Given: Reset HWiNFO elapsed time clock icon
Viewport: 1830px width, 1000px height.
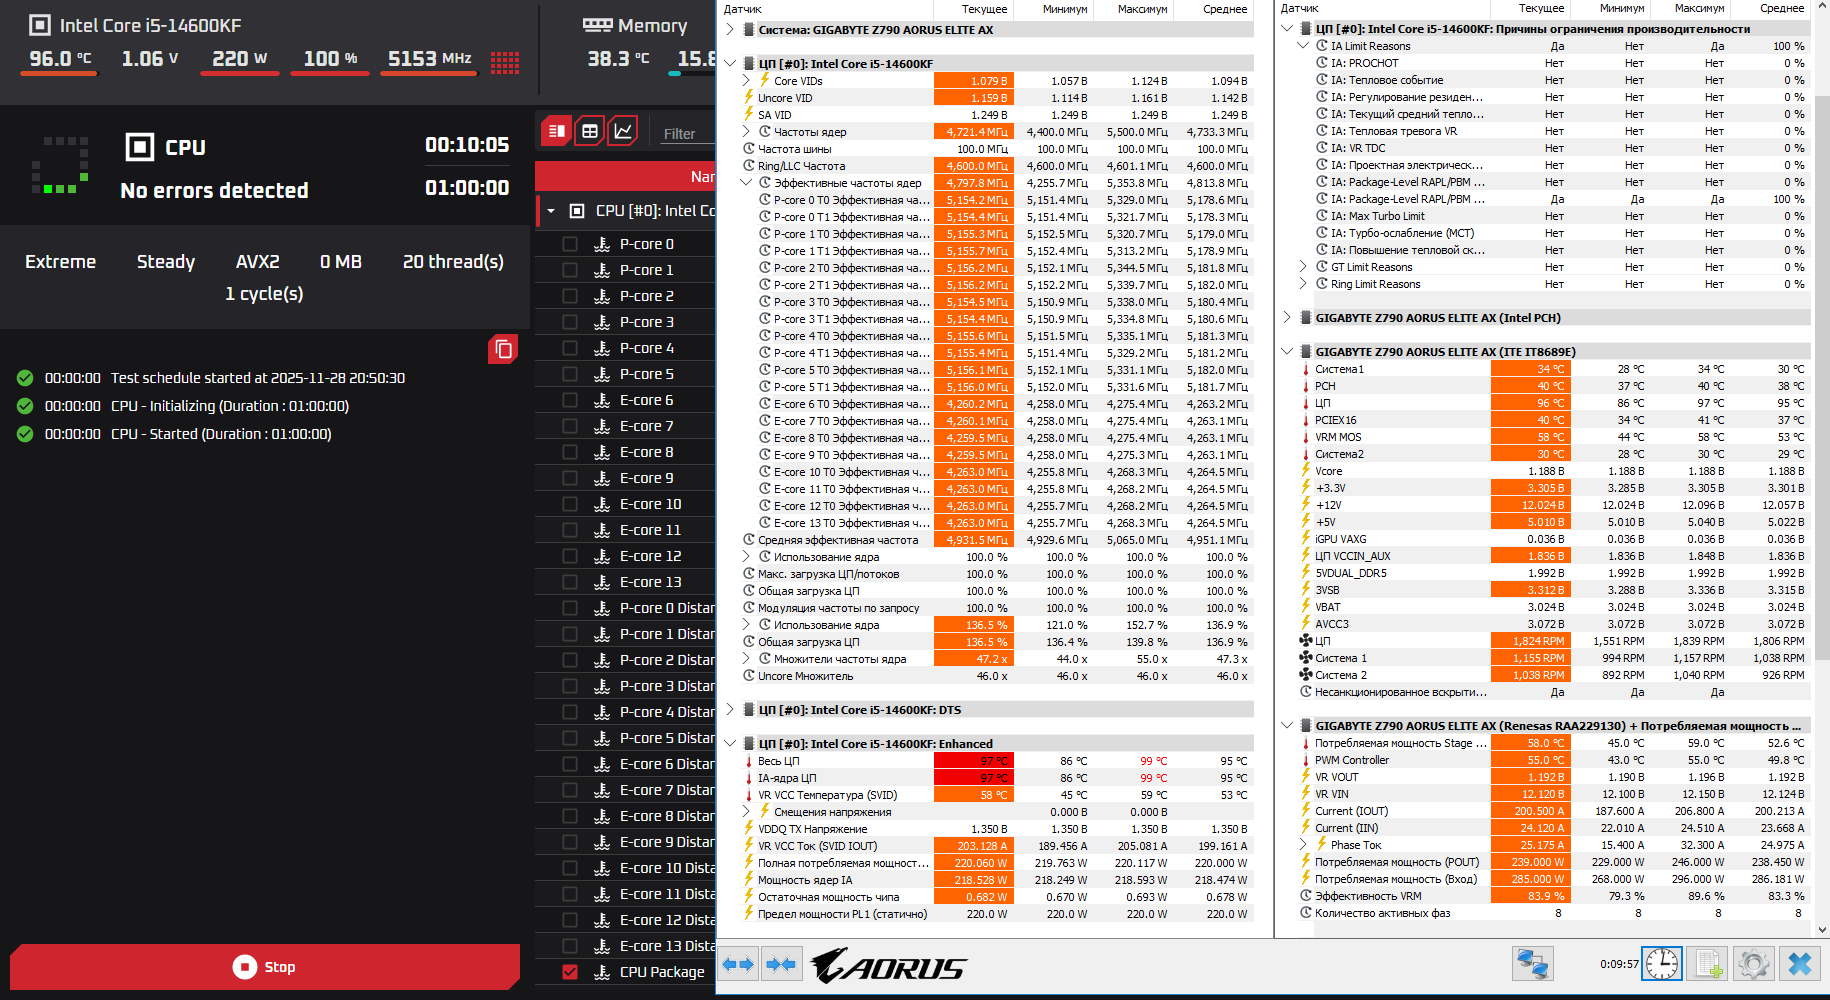Looking at the screenshot, I should 1662,964.
